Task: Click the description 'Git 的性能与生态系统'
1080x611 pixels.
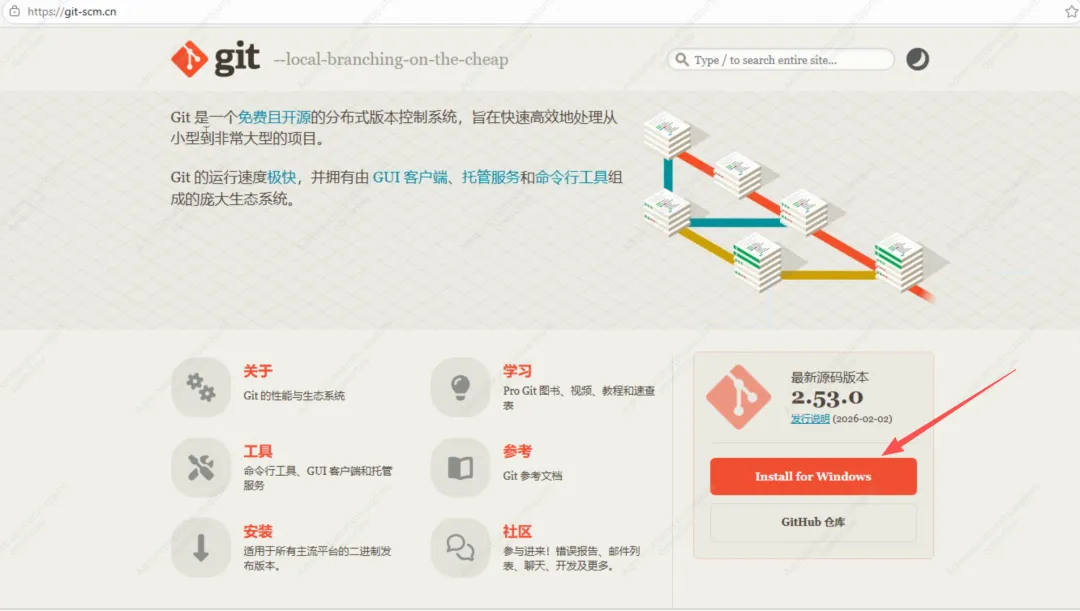Action: coord(294,395)
